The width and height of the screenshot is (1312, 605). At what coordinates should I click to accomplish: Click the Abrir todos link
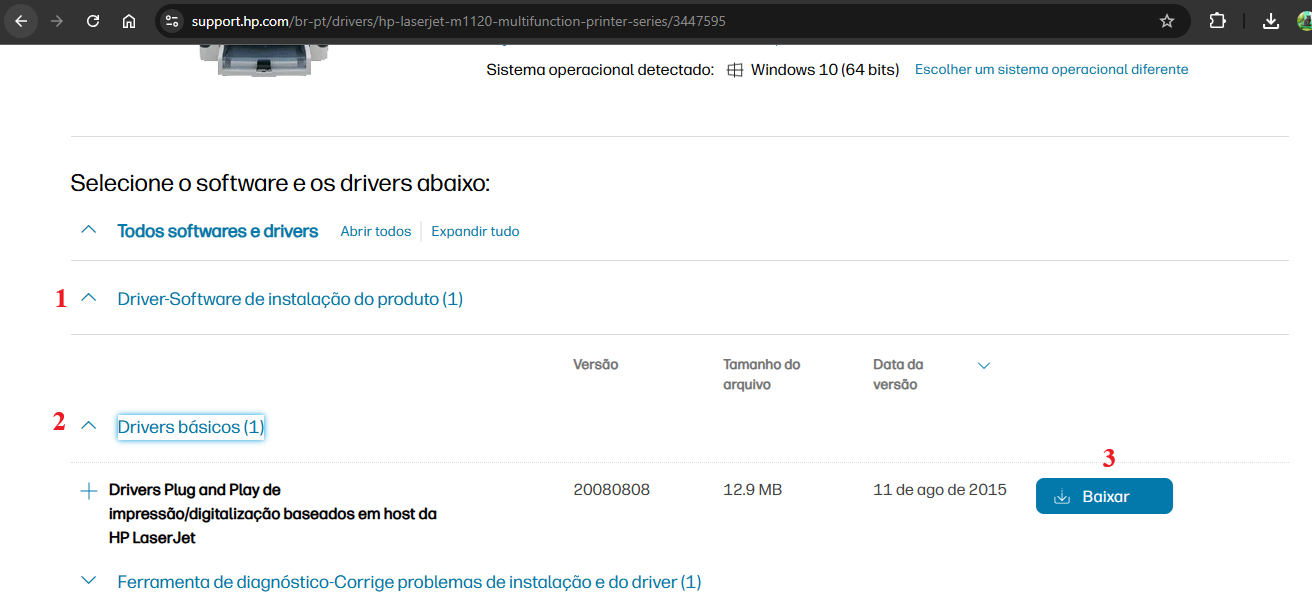(376, 231)
